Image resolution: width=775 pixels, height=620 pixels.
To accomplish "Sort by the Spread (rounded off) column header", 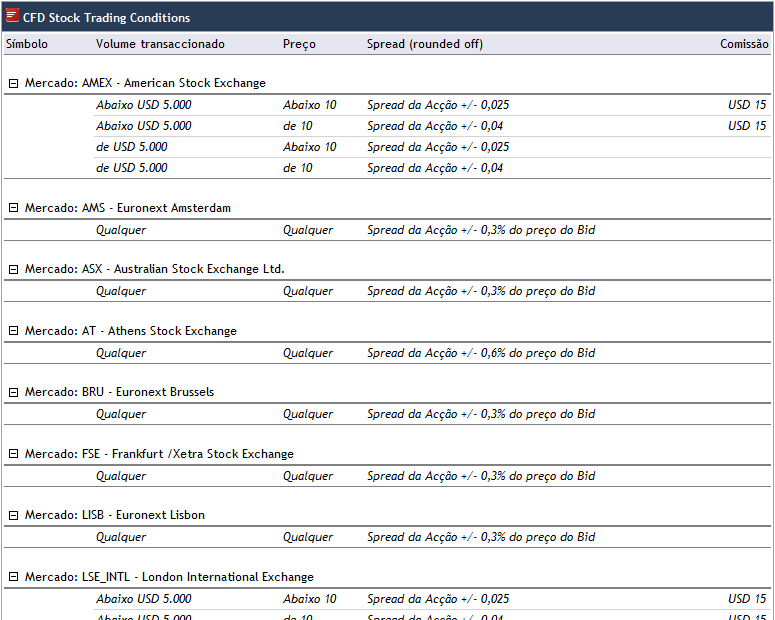I will [x=425, y=44].
